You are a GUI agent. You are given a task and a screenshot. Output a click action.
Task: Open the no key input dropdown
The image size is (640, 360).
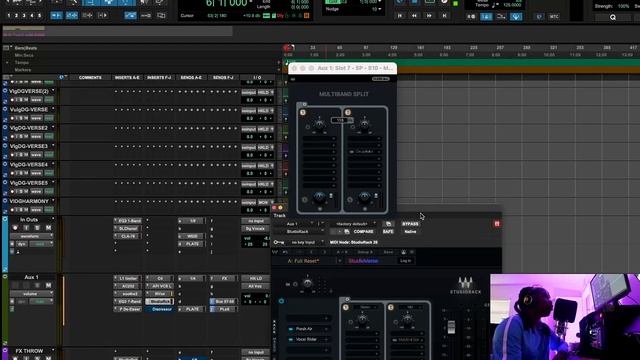tap(304, 242)
